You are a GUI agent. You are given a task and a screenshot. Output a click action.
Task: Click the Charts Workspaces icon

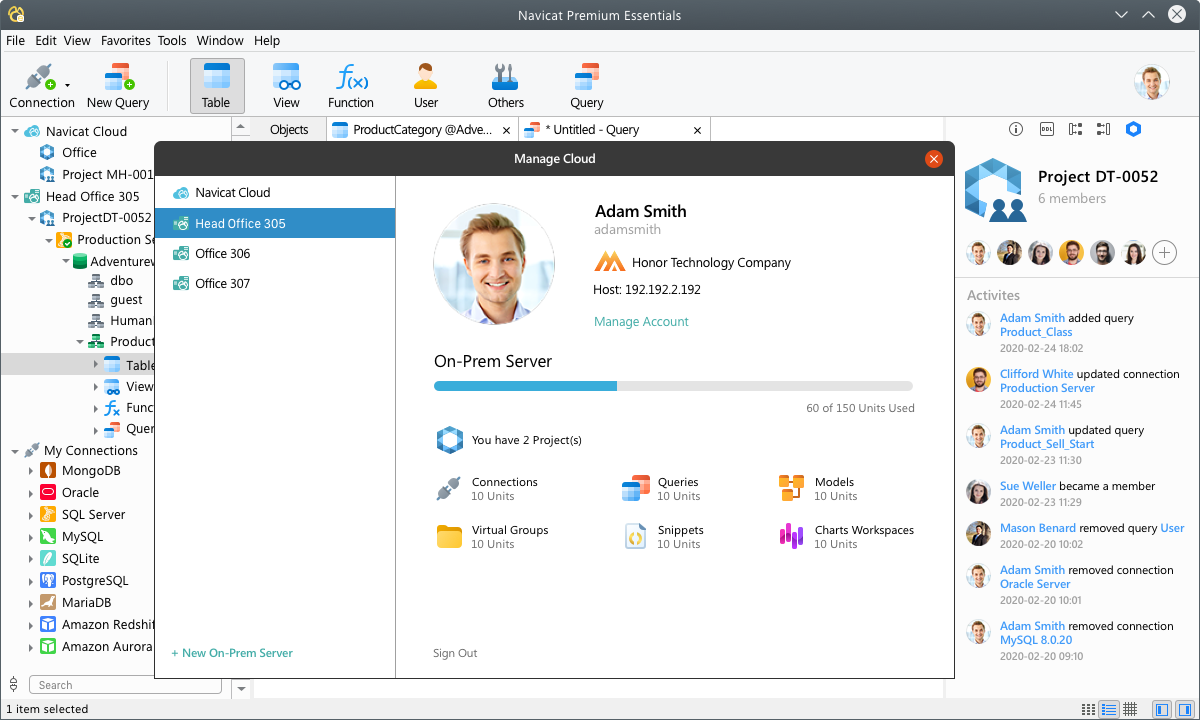coord(792,537)
